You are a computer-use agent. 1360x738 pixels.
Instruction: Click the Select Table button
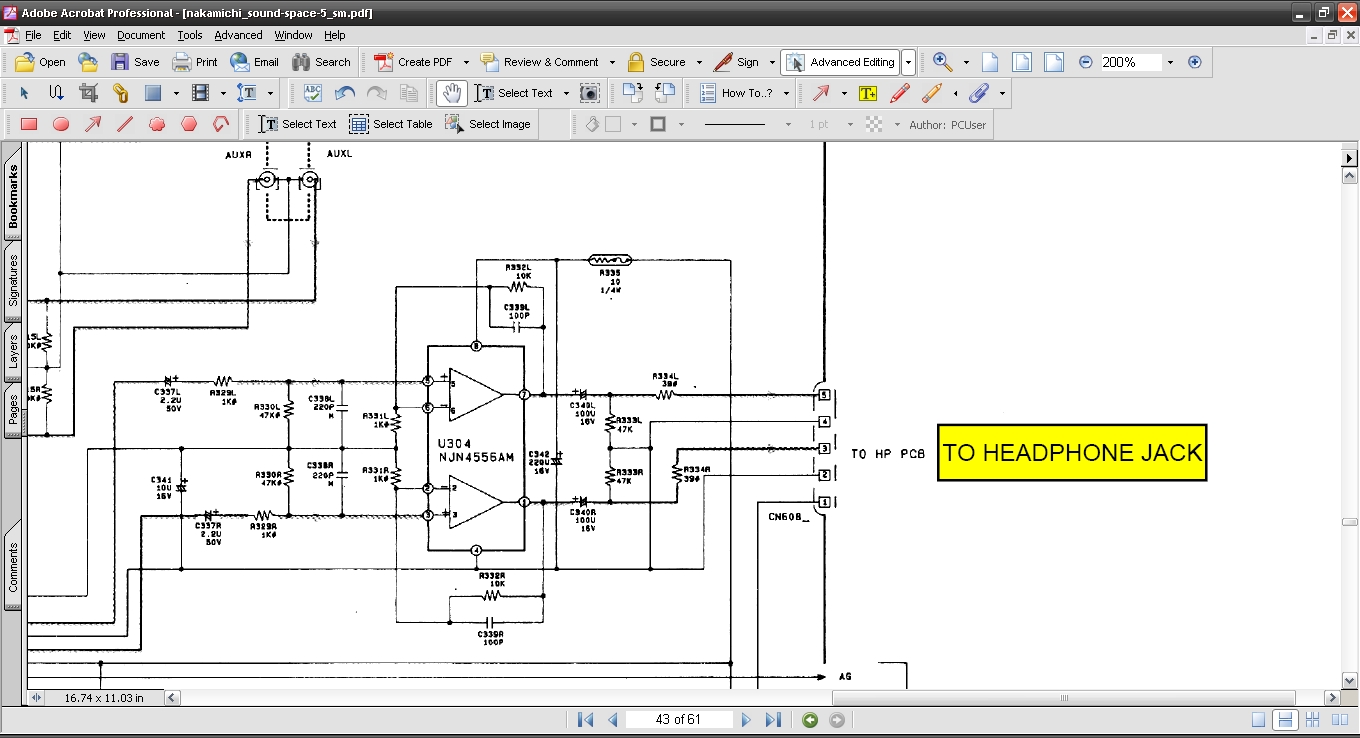pyautogui.click(x=391, y=124)
